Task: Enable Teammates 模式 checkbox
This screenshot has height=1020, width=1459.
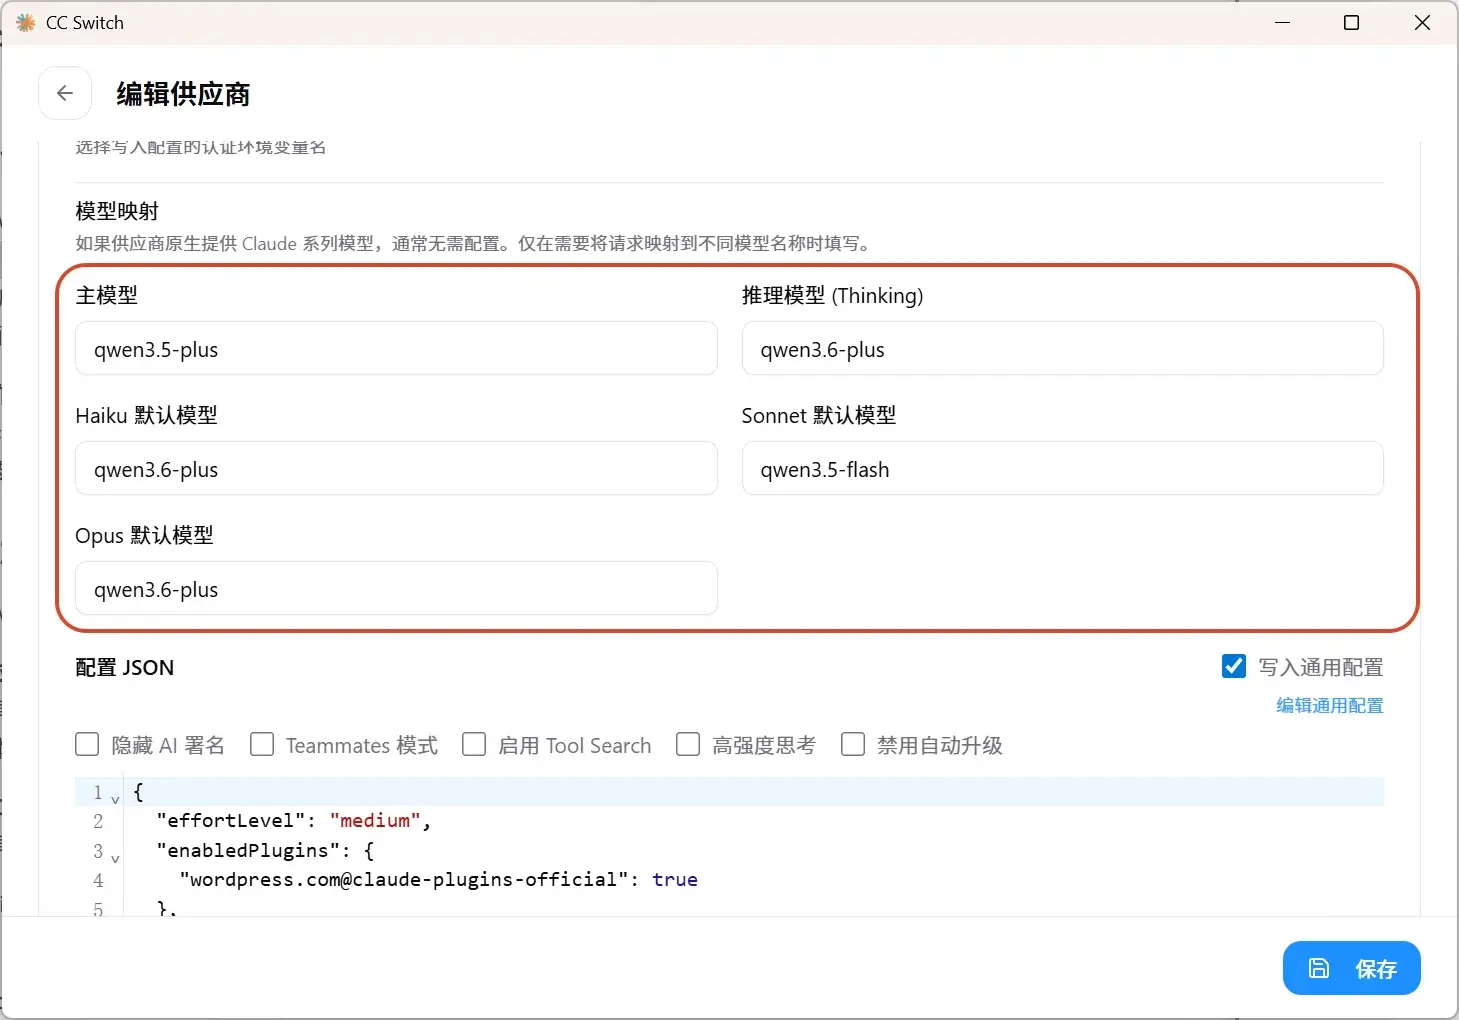Action: coord(262,745)
